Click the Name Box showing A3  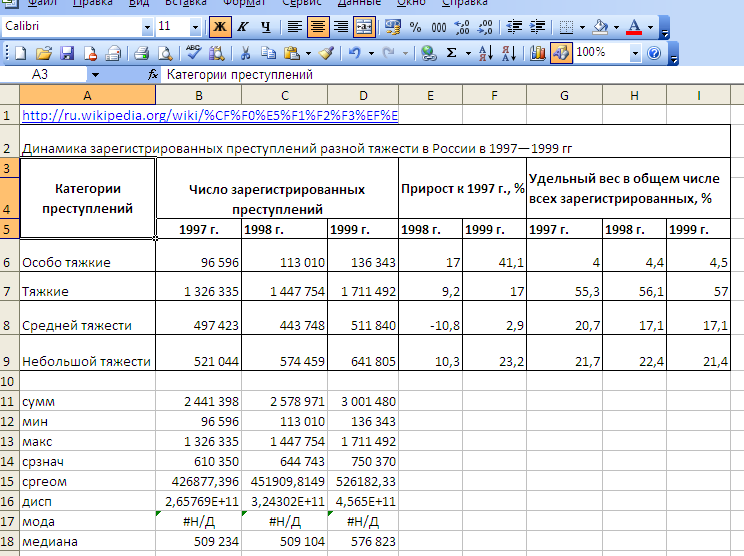point(44,74)
